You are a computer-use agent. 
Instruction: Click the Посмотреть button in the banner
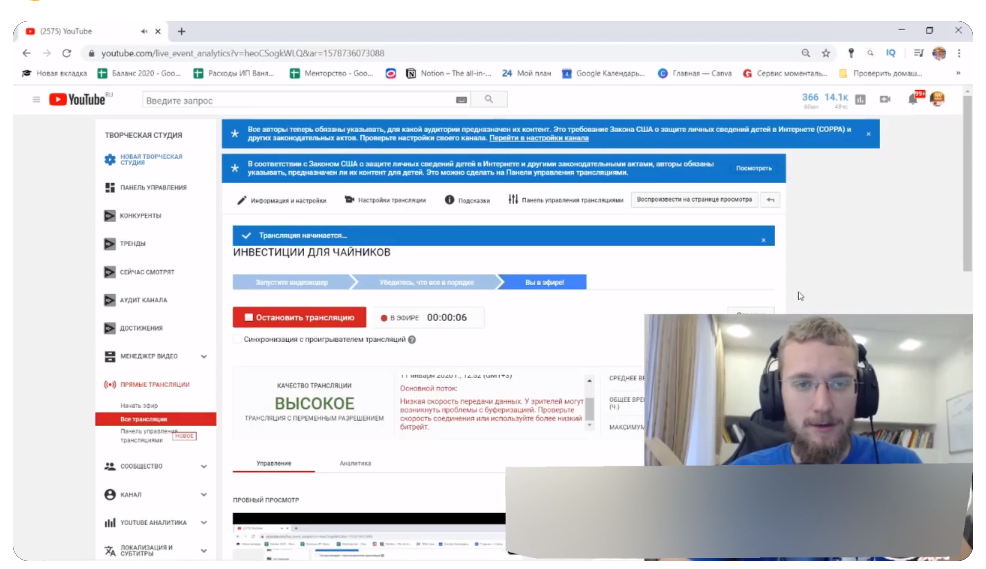(754, 168)
